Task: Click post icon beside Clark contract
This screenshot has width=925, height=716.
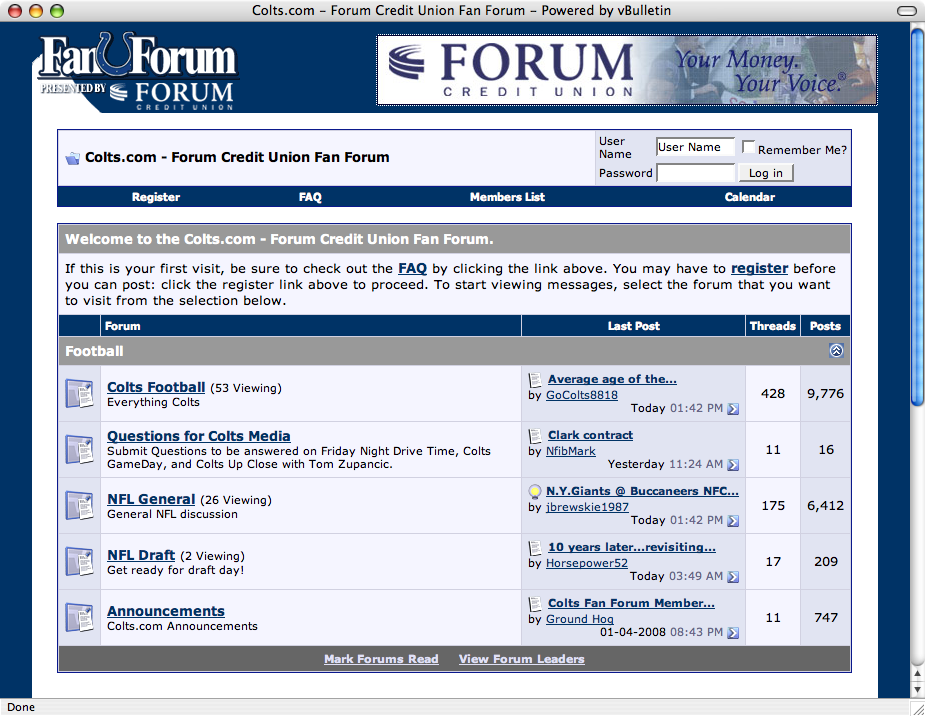Action: [x=535, y=436]
